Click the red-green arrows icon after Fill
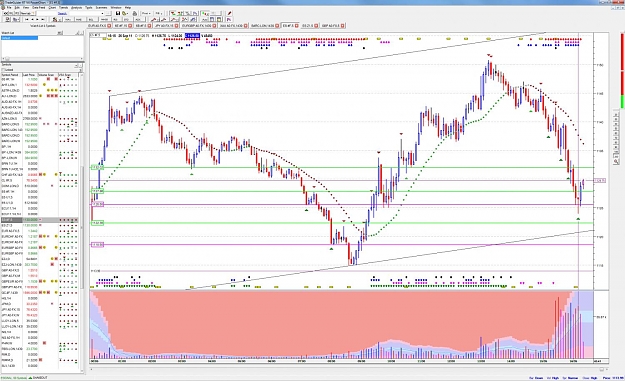This screenshot has width=625, height=381. pyautogui.click(x=173, y=14)
